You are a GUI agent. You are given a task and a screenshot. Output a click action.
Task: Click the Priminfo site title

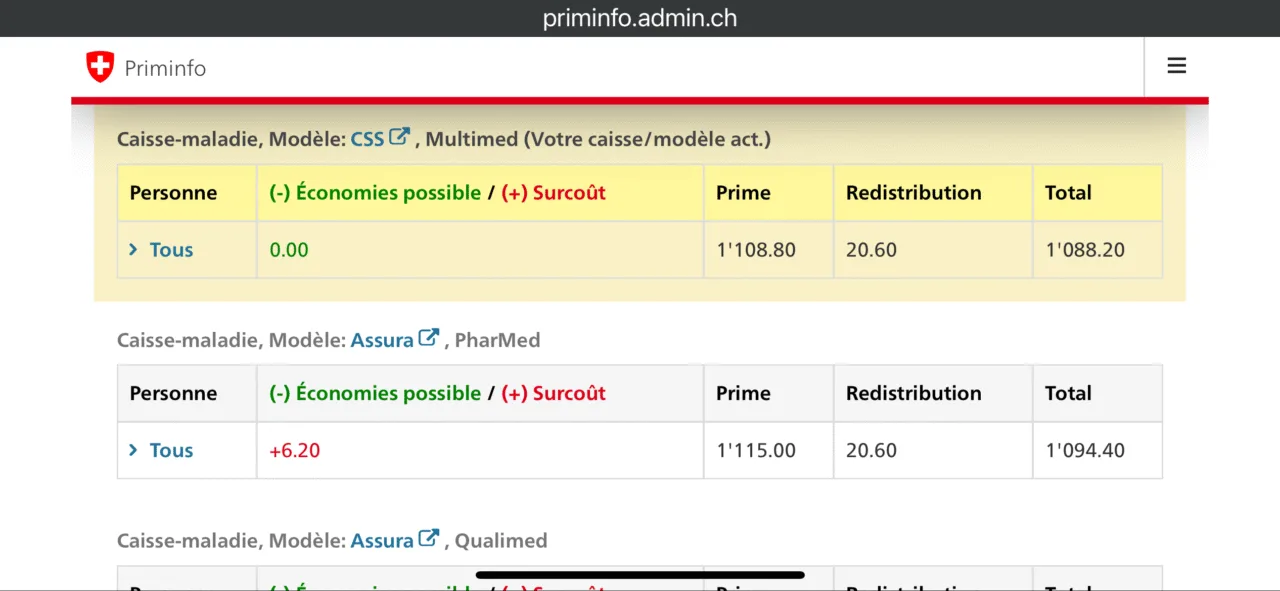point(165,68)
